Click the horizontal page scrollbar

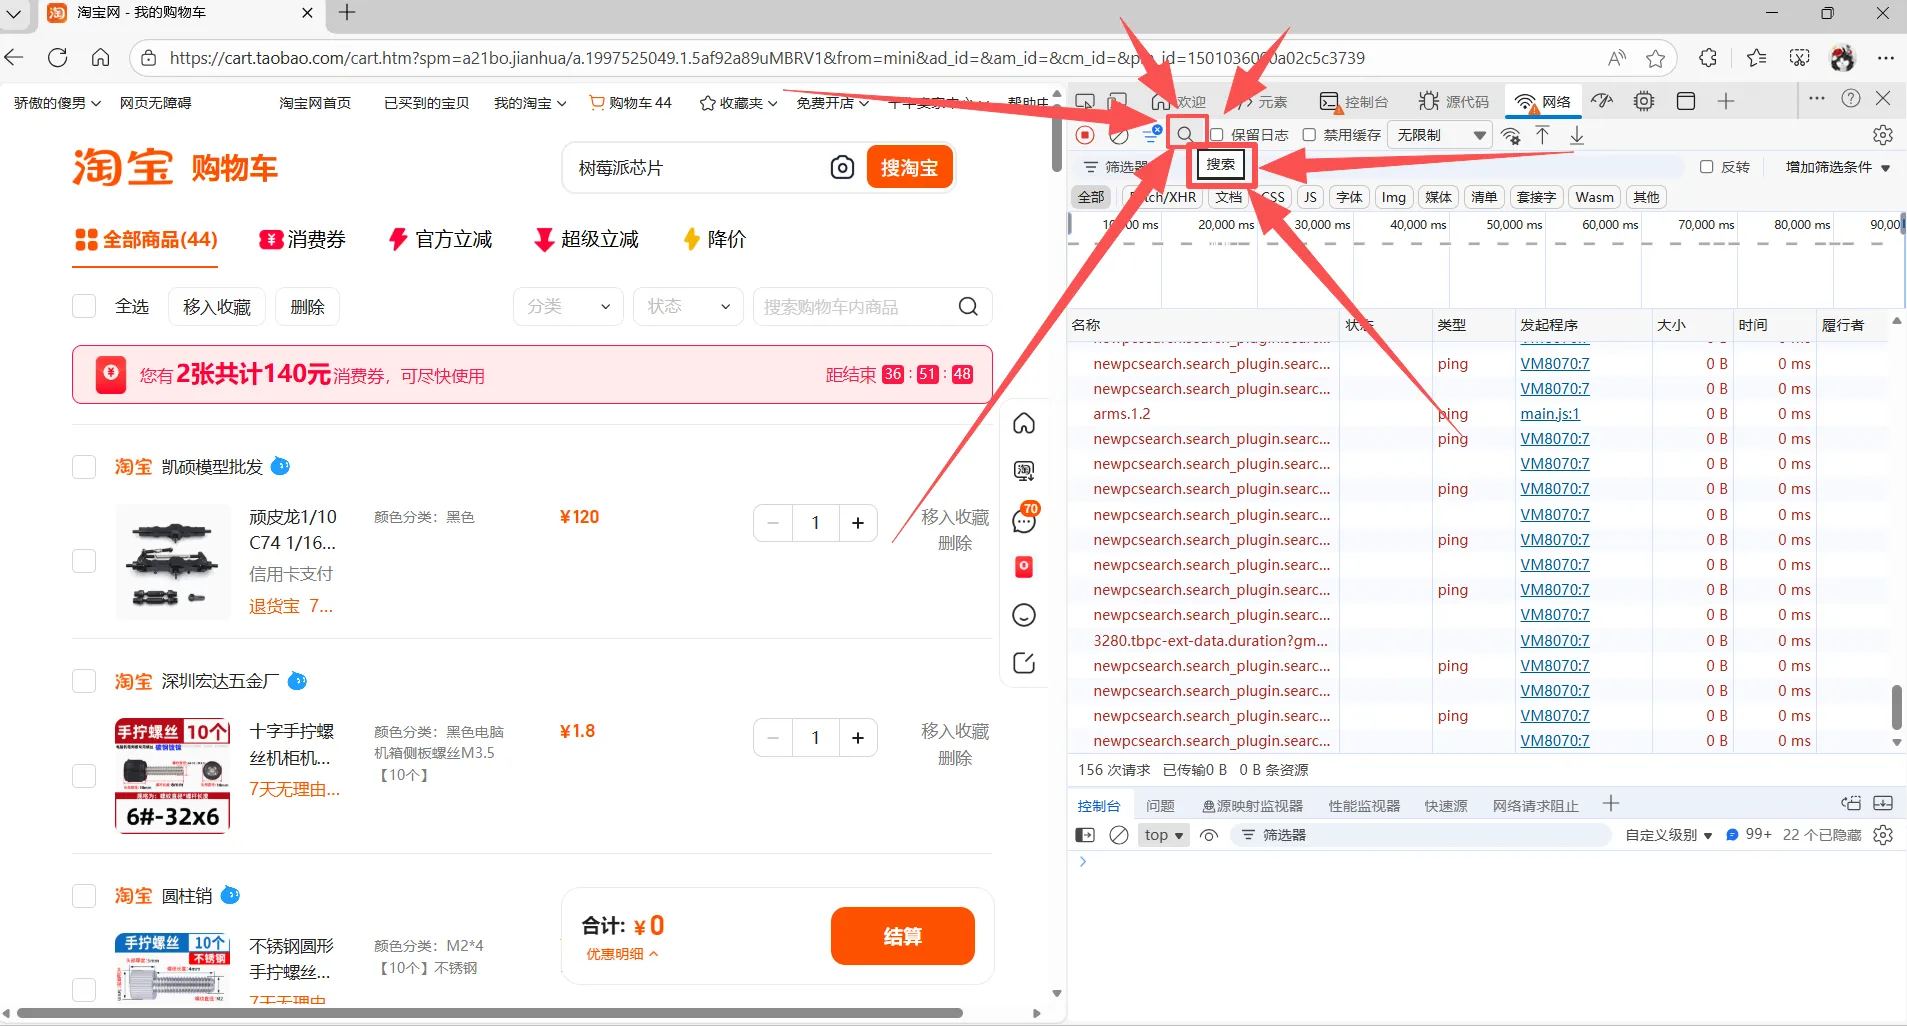[x=490, y=1013]
